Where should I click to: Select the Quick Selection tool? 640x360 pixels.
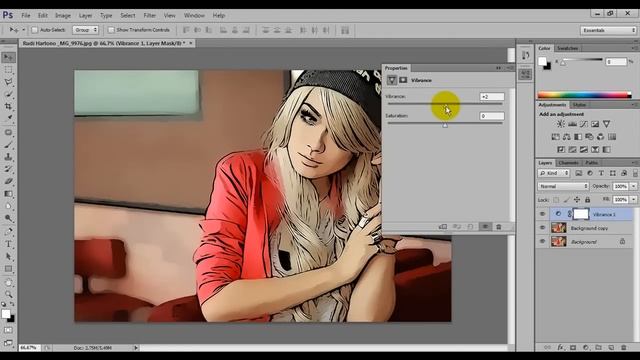[x=9, y=94]
